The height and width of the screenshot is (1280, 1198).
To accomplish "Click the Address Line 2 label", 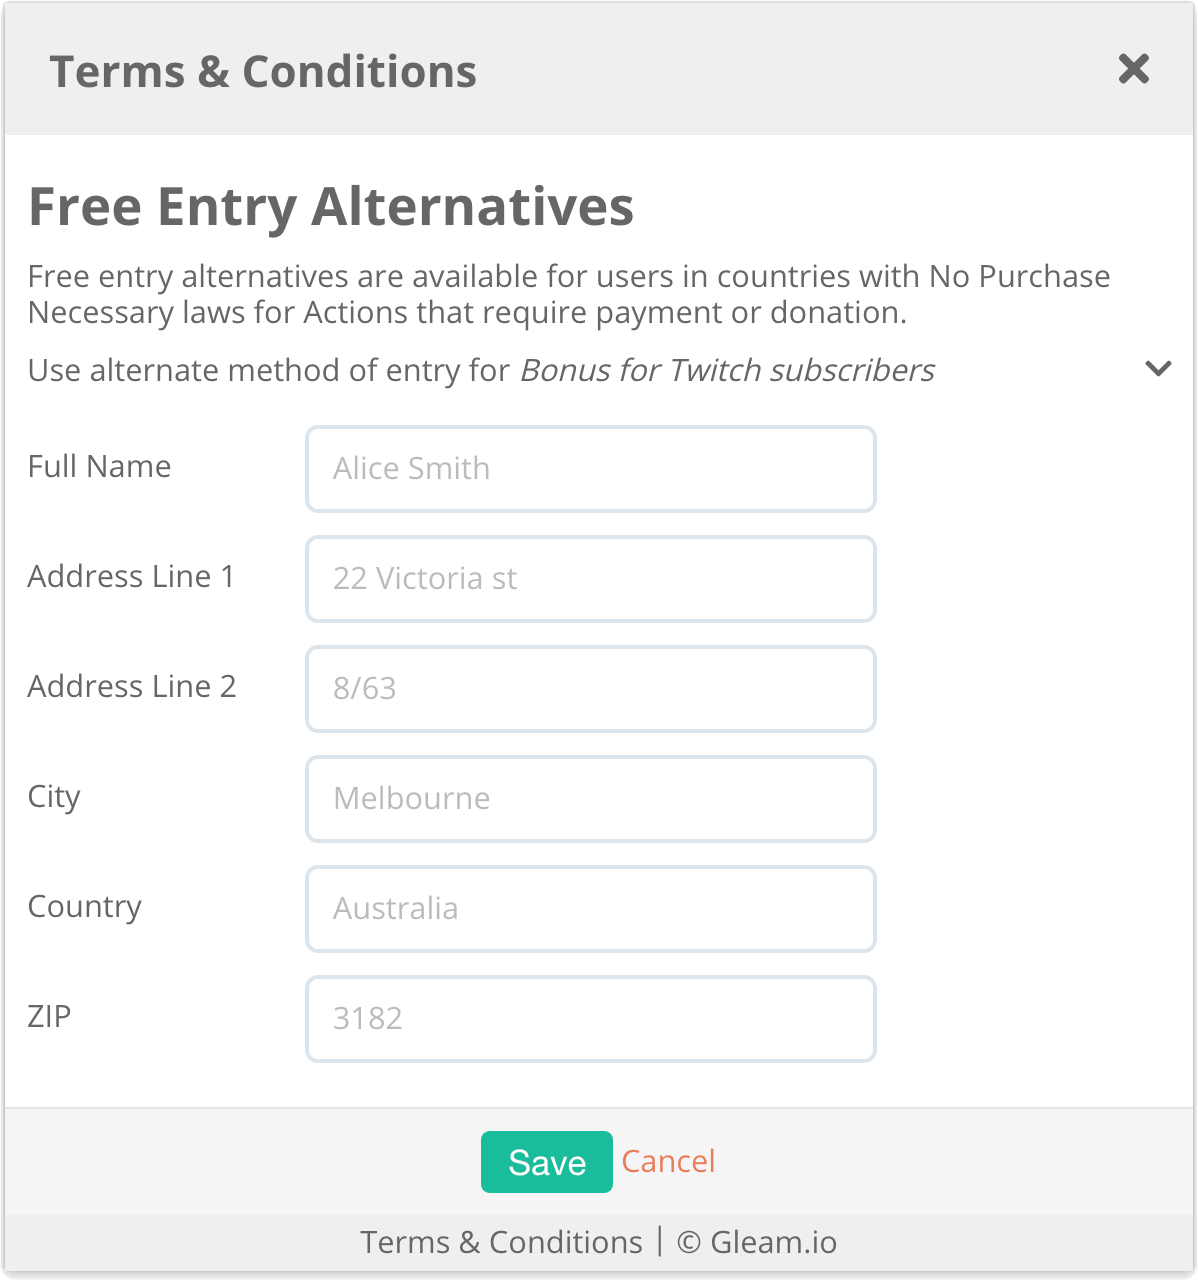I will (131, 687).
